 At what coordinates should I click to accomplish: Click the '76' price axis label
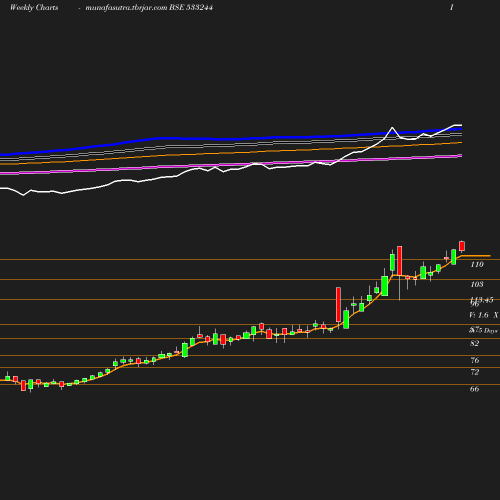tap(475, 360)
